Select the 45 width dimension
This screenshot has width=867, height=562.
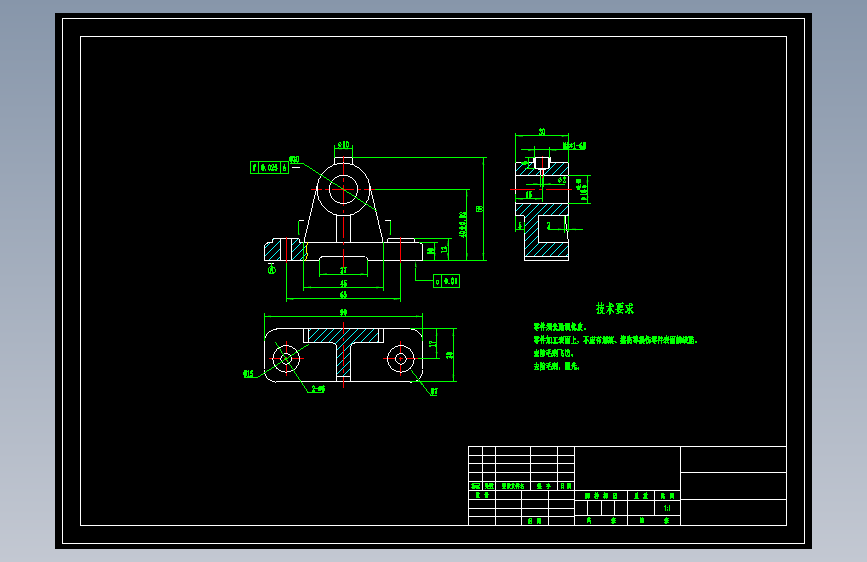343,283
